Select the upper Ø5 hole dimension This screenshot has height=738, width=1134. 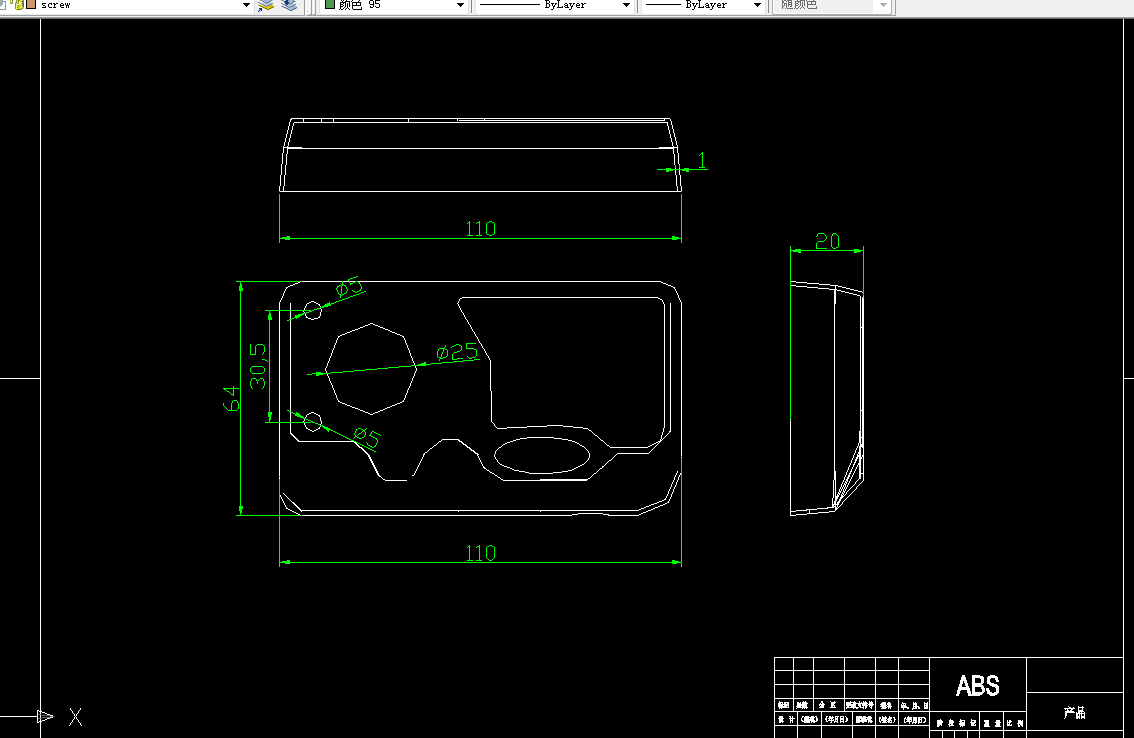pyautogui.click(x=350, y=287)
